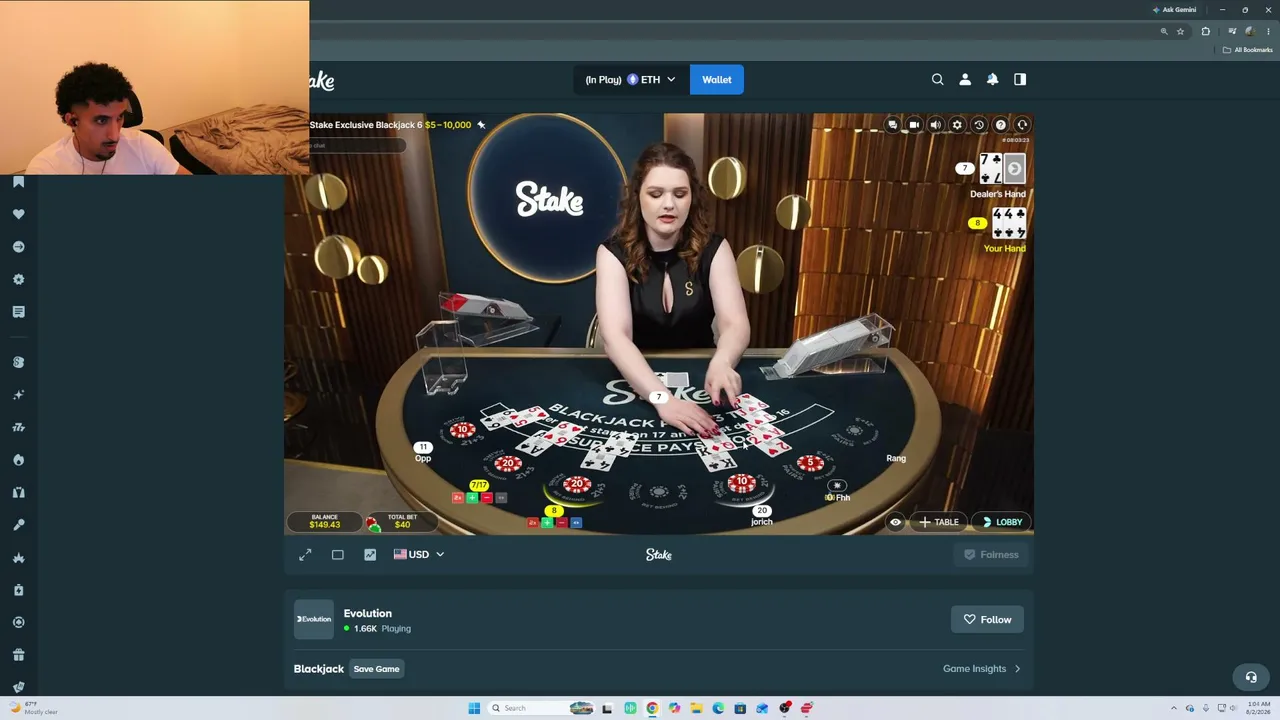Click the Ask Gemini button in Chrome
Screen dimensions: 1280x720
pyautogui.click(x=1174, y=10)
